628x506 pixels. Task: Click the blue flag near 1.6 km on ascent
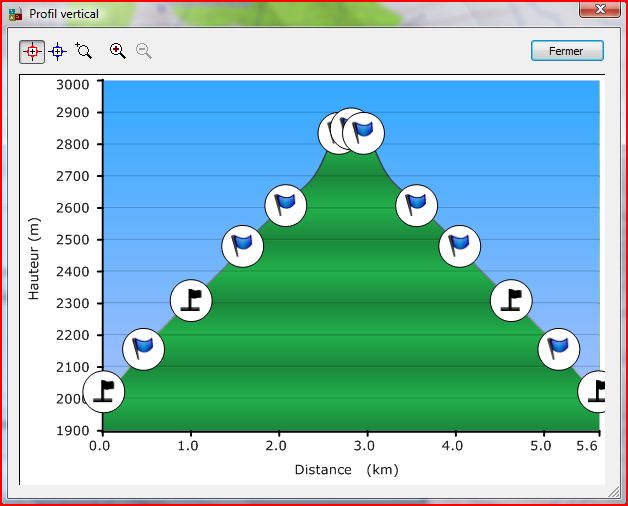pyautogui.click(x=242, y=244)
